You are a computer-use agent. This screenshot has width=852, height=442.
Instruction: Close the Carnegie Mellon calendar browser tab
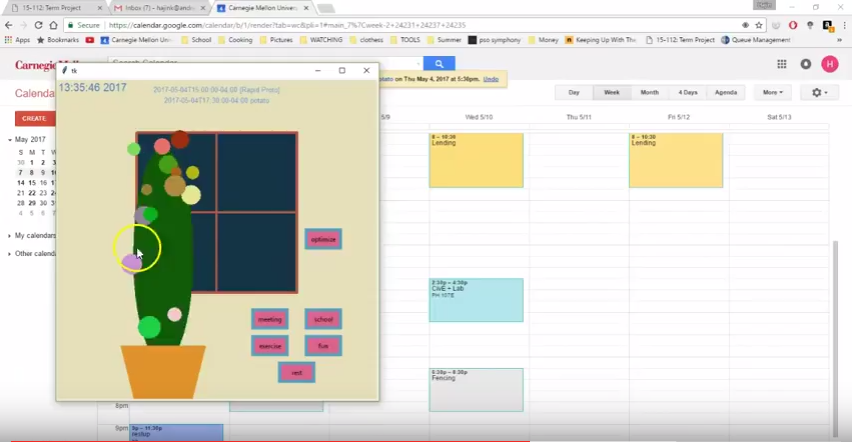pyautogui.click(x=306, y=8)
